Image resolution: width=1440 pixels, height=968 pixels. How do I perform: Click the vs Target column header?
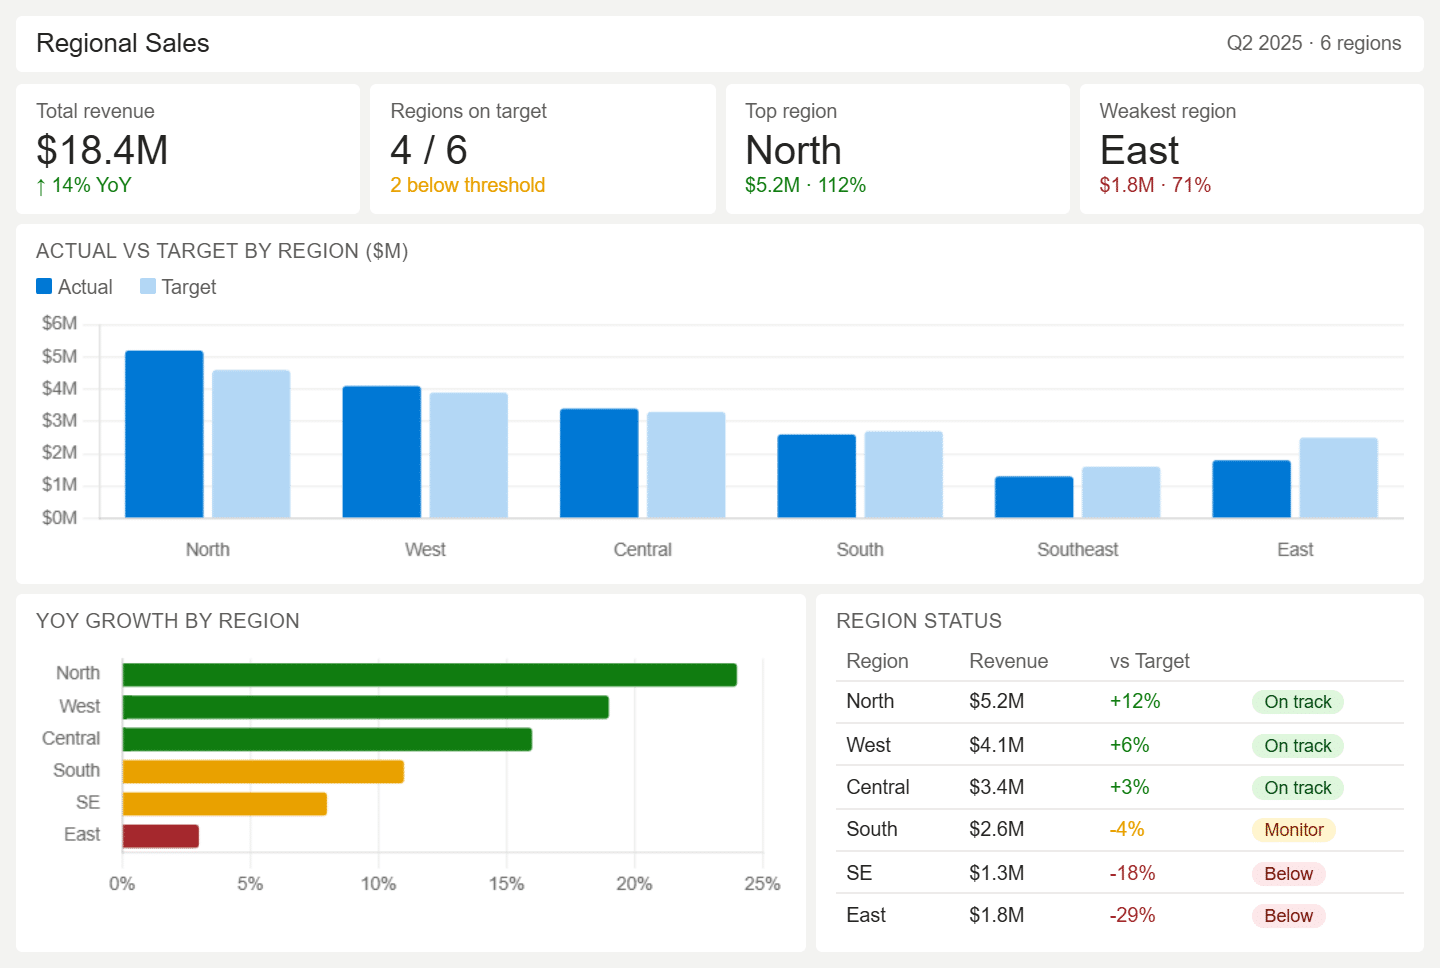1150,661
